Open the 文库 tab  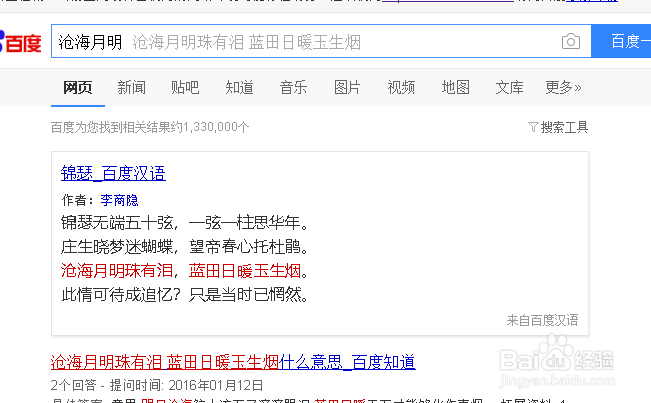(509, 88)
